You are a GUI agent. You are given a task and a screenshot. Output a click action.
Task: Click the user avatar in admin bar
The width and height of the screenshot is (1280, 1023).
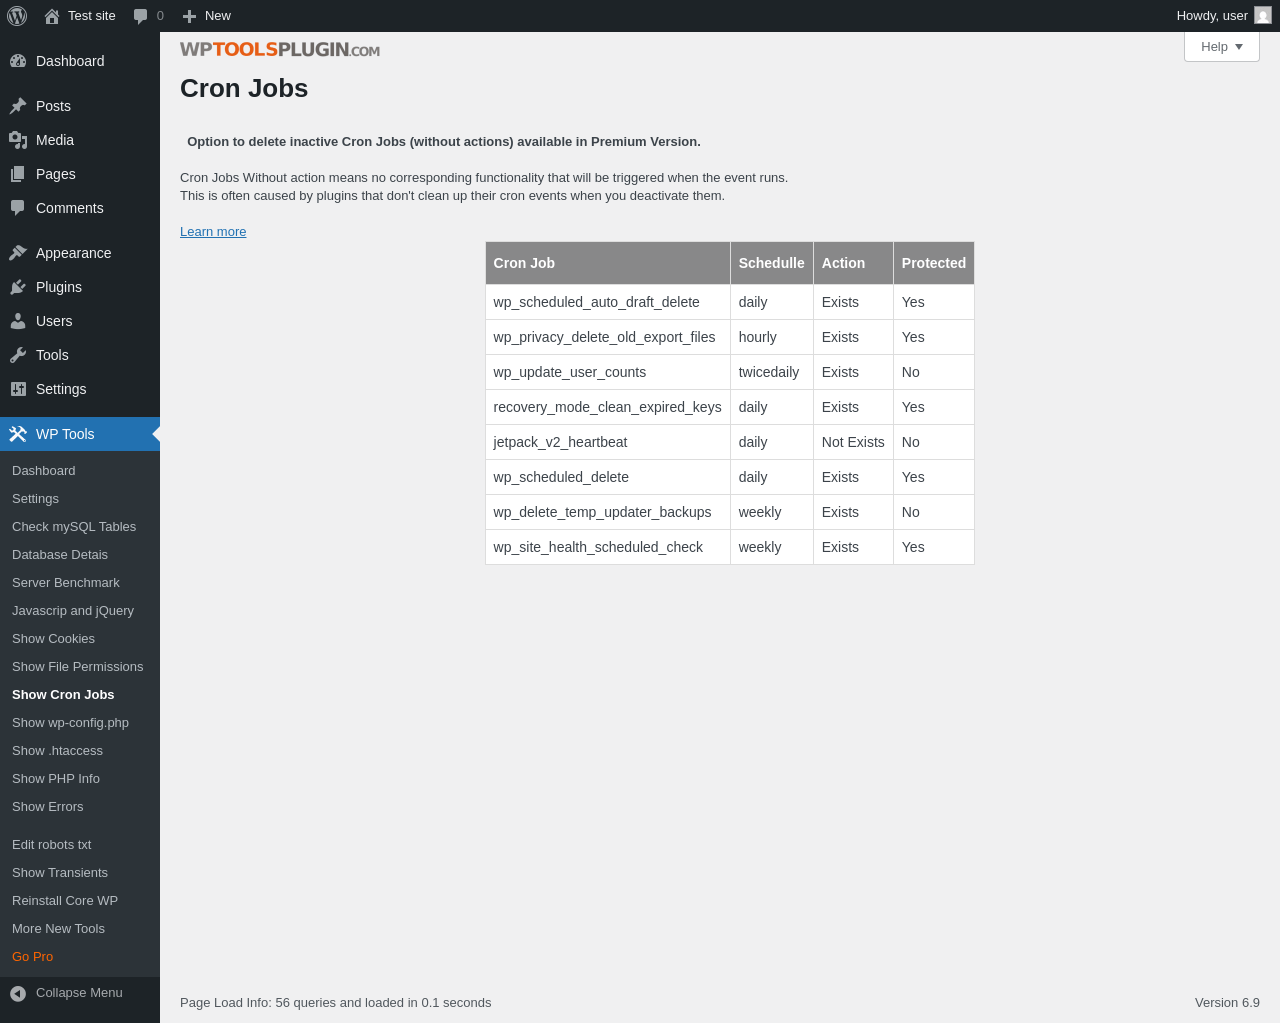(1263, 16)
